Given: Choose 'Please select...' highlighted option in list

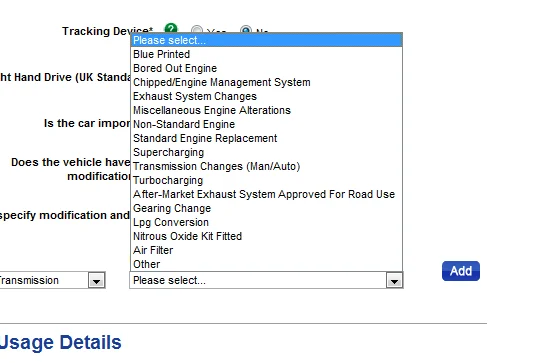Looking at the screenshot, I should pyautogui.click(x=267, y=40).
